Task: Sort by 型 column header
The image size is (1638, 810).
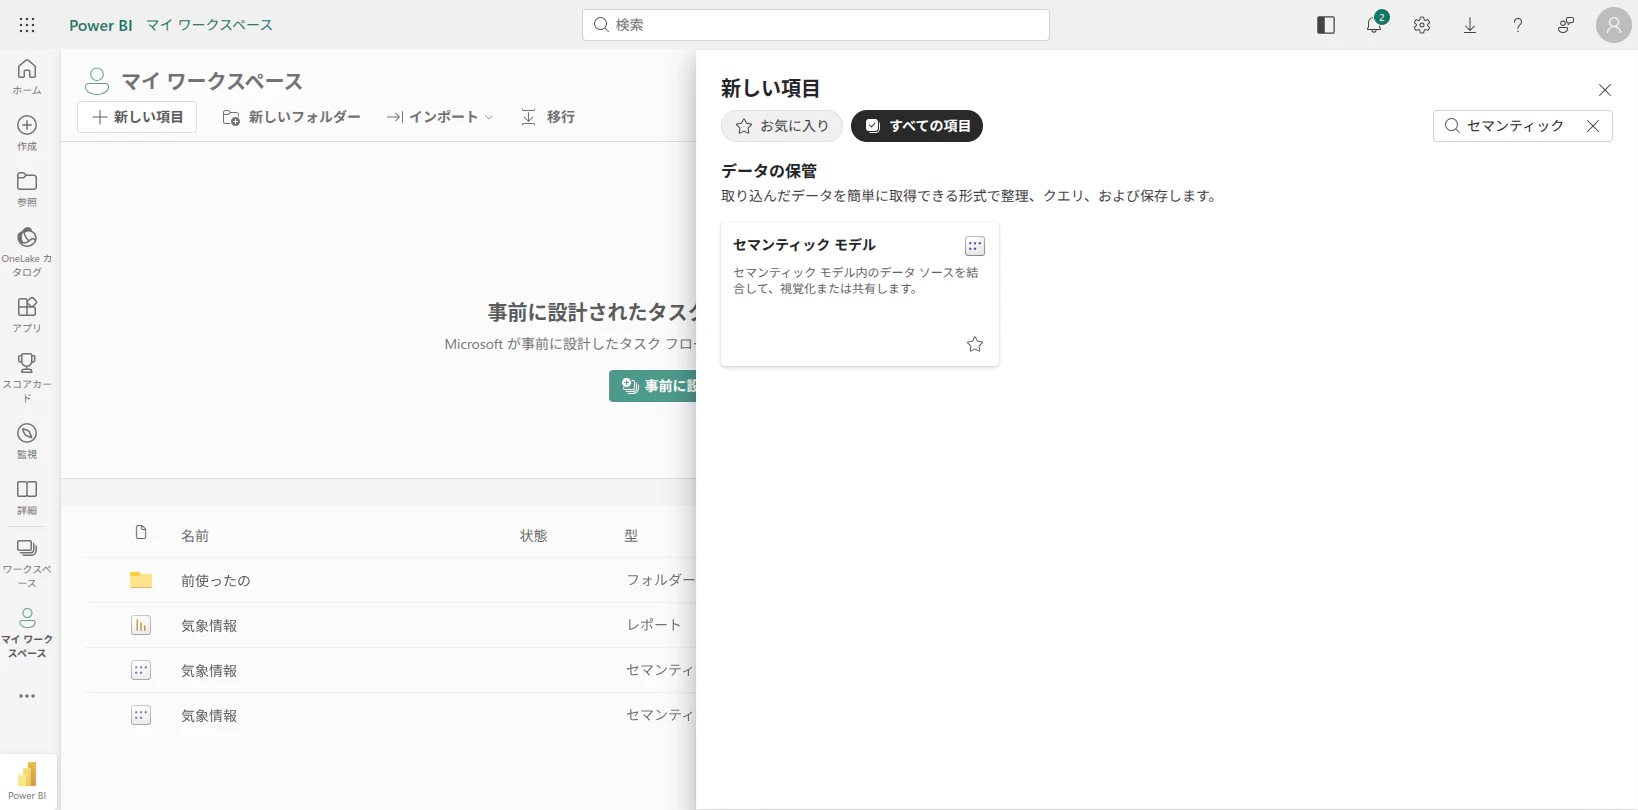Action: 631,536
